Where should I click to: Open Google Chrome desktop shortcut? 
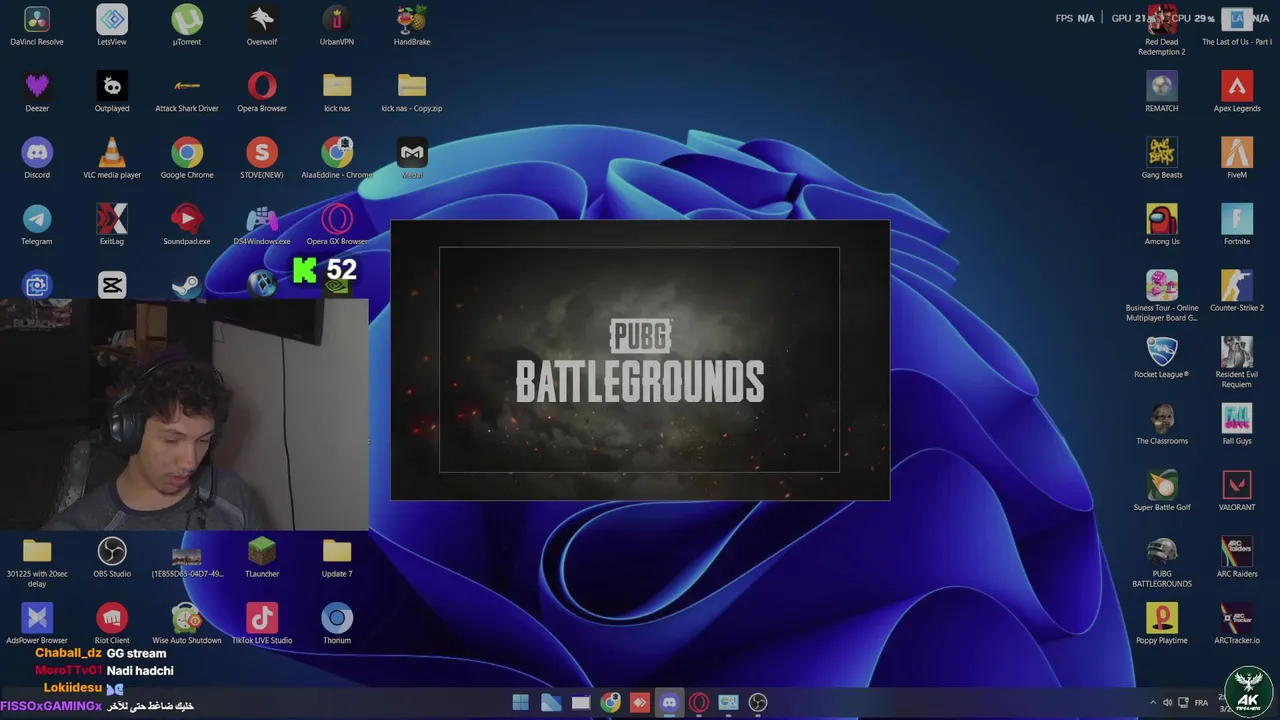pyautogui.click(x=187, y=159)
